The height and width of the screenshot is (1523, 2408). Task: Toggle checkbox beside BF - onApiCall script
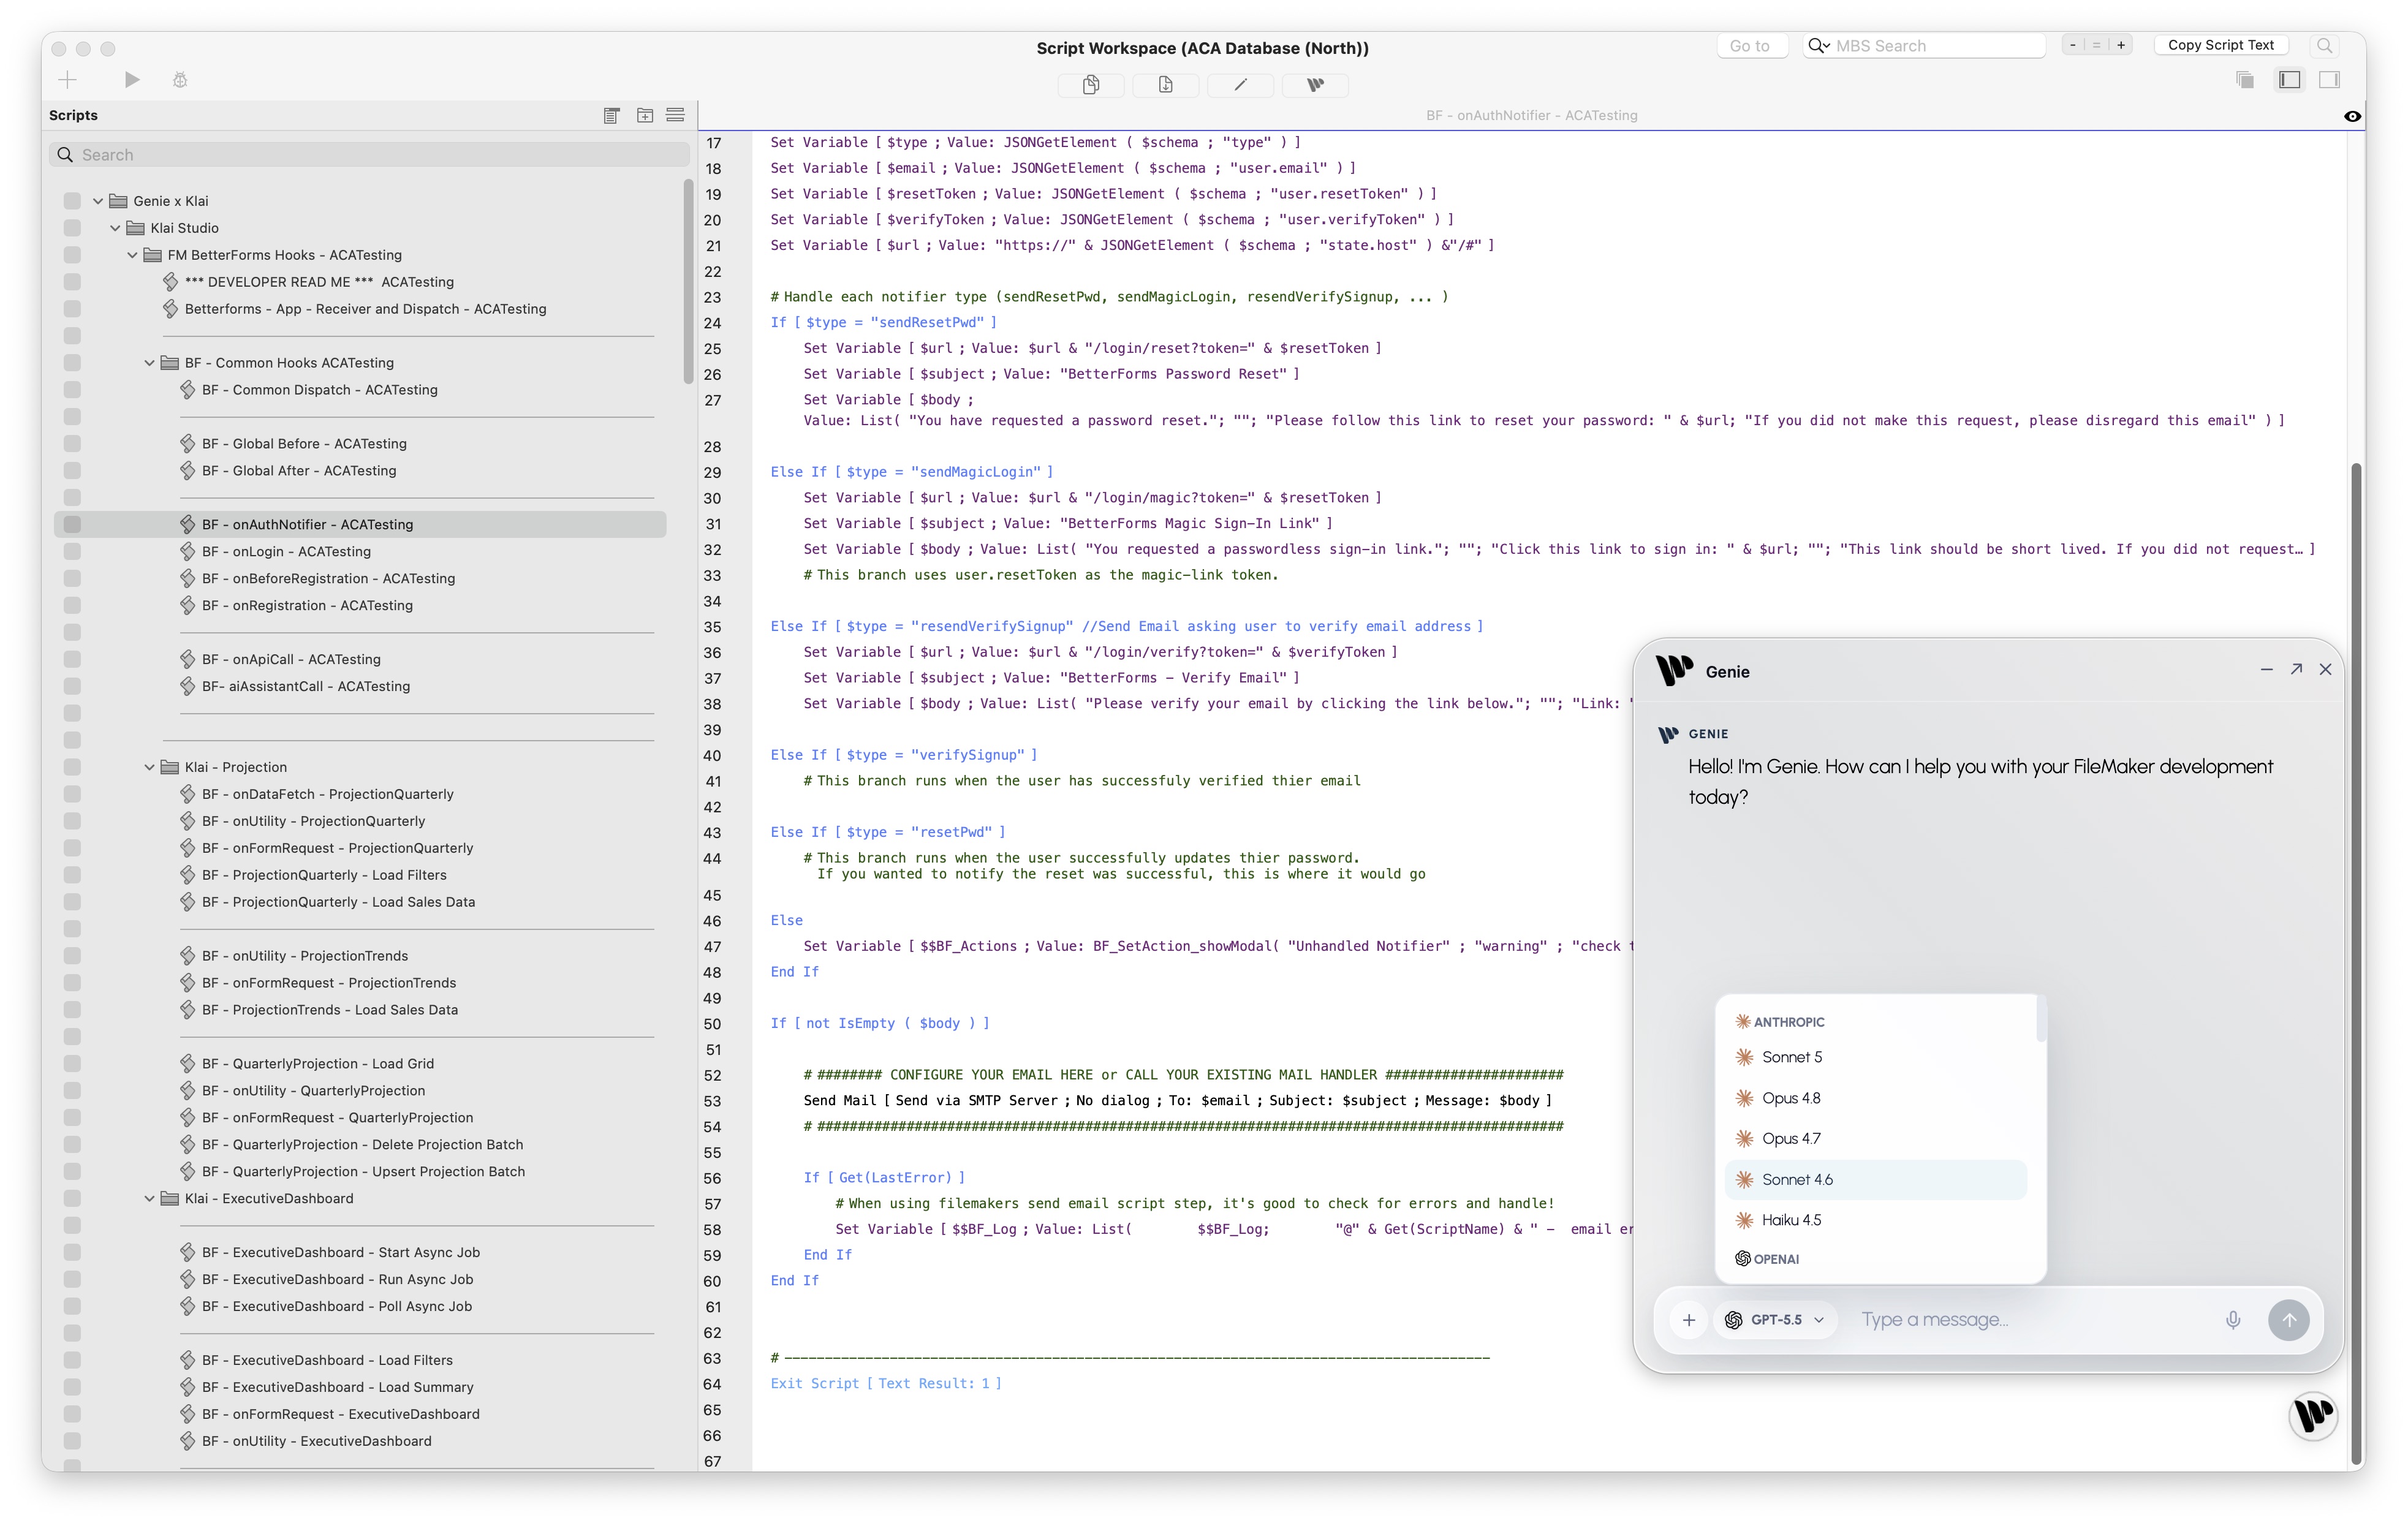pos(72,659)
